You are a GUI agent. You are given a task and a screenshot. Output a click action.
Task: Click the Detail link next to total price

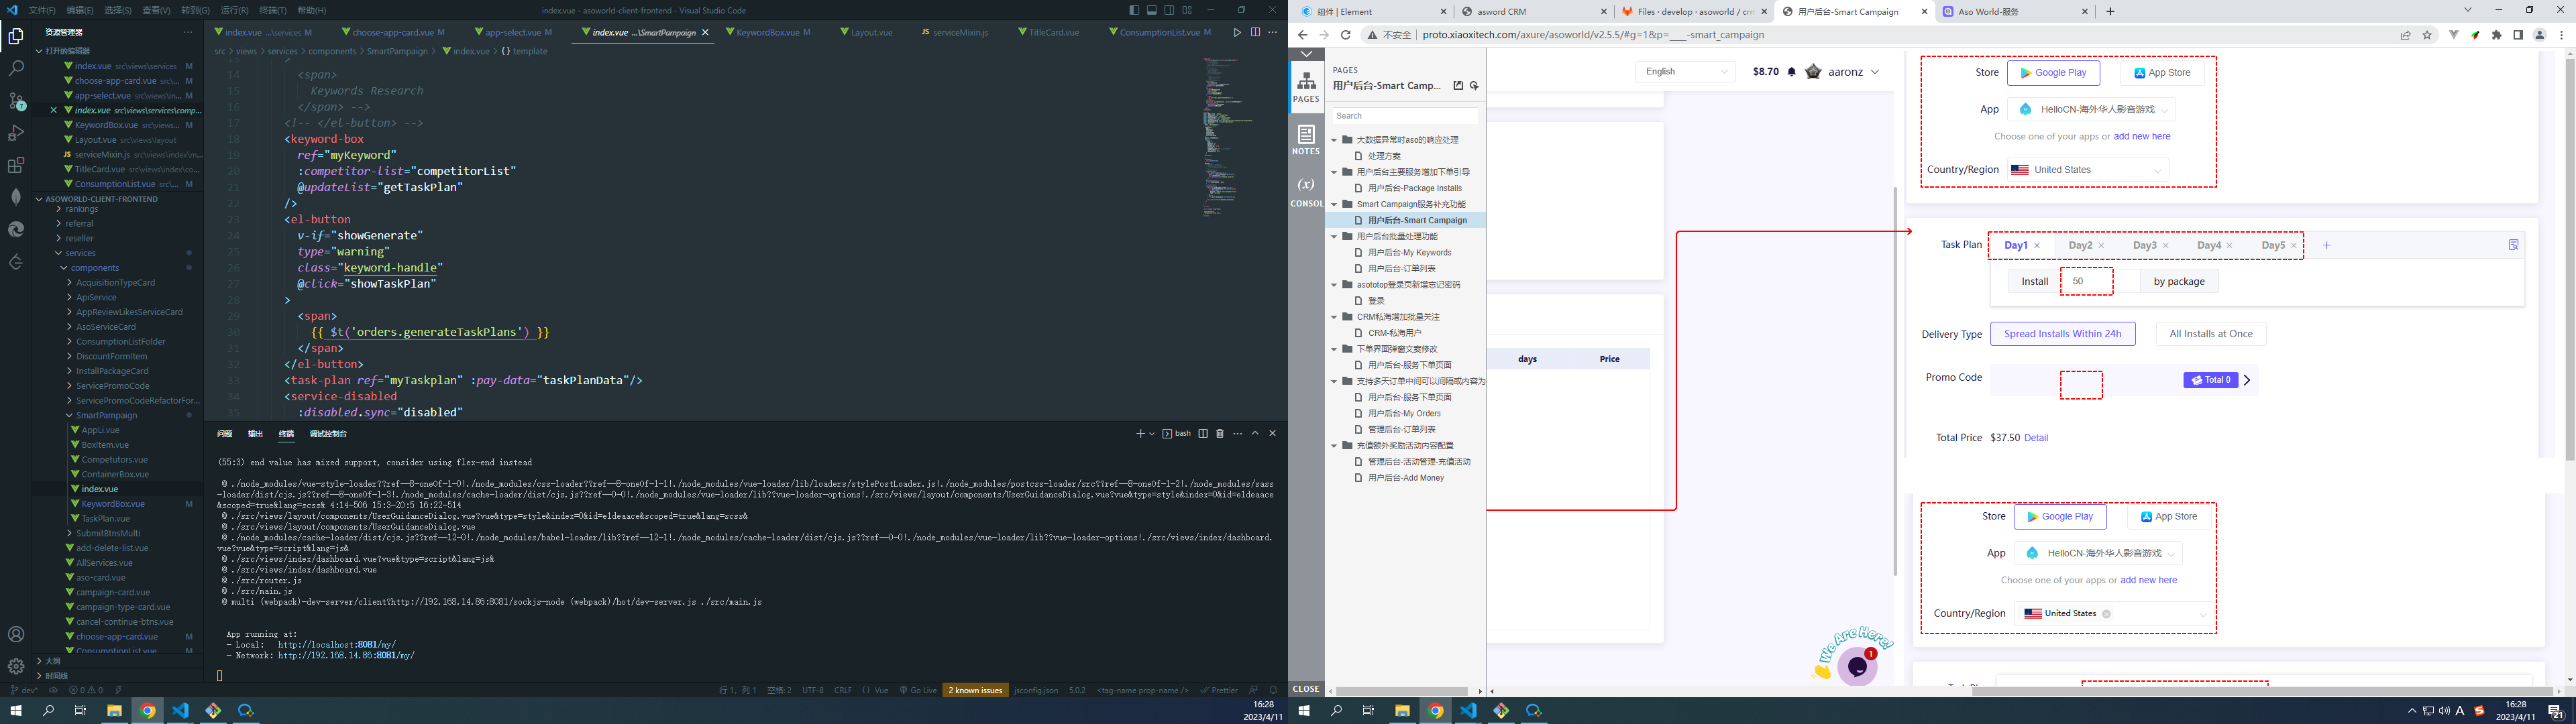[x=2035, y=438]
